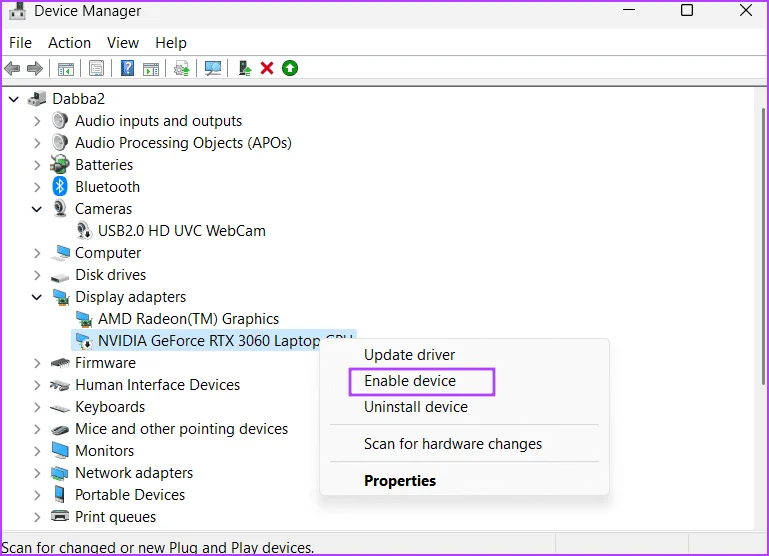The height and width of the screenshot is (556, 769).
Task: Open the Properties sheet toolbar icon
Action: pyautogui.click(x=97, y=69)
